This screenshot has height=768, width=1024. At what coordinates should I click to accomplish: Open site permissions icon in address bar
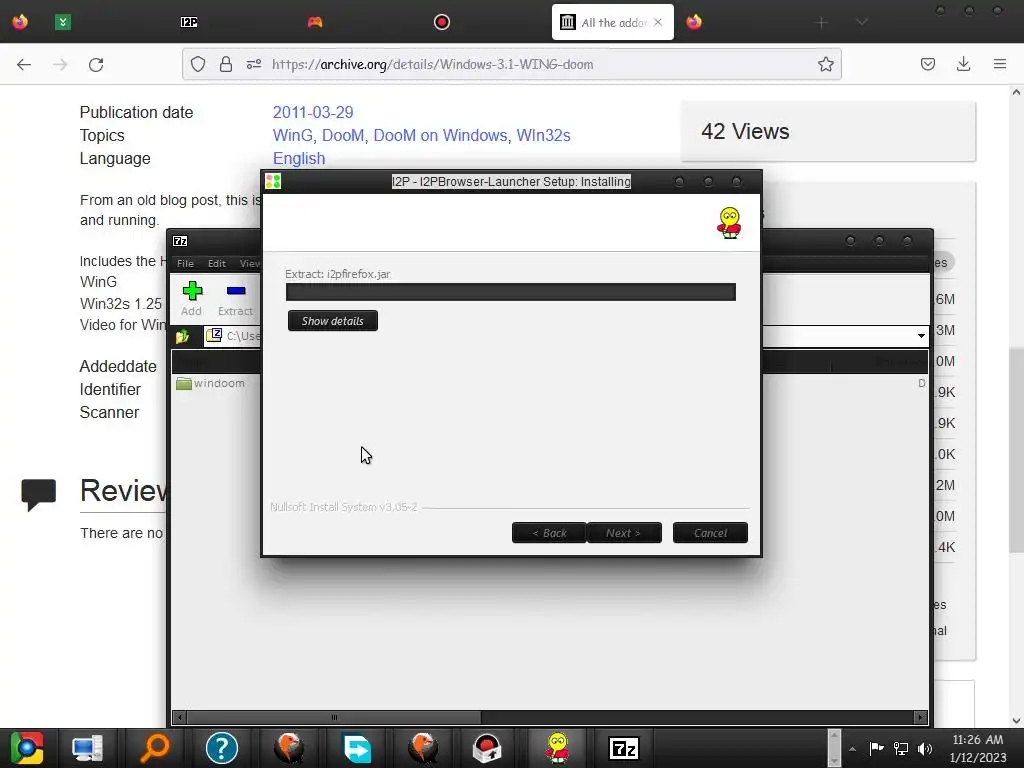pyautogui.click(x=254, y=64)
